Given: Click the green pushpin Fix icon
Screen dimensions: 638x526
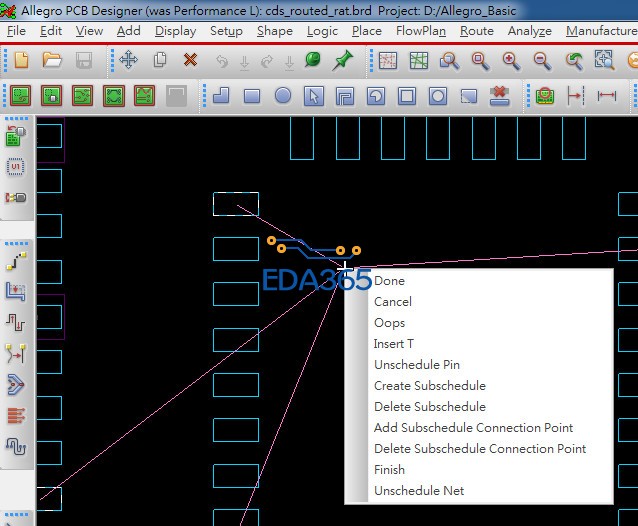Looking at the screenshot, I should [343, 60].
